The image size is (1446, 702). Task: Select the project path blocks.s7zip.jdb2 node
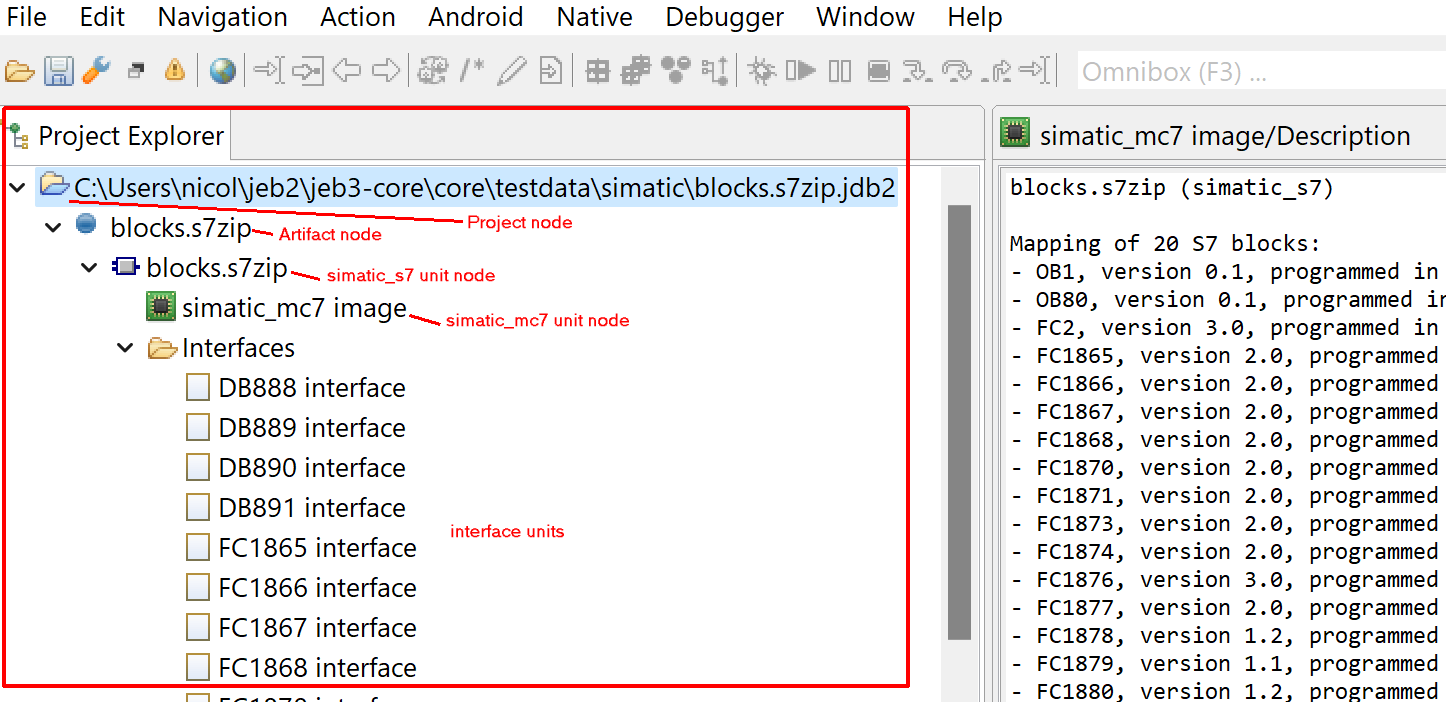coord(467,187)
